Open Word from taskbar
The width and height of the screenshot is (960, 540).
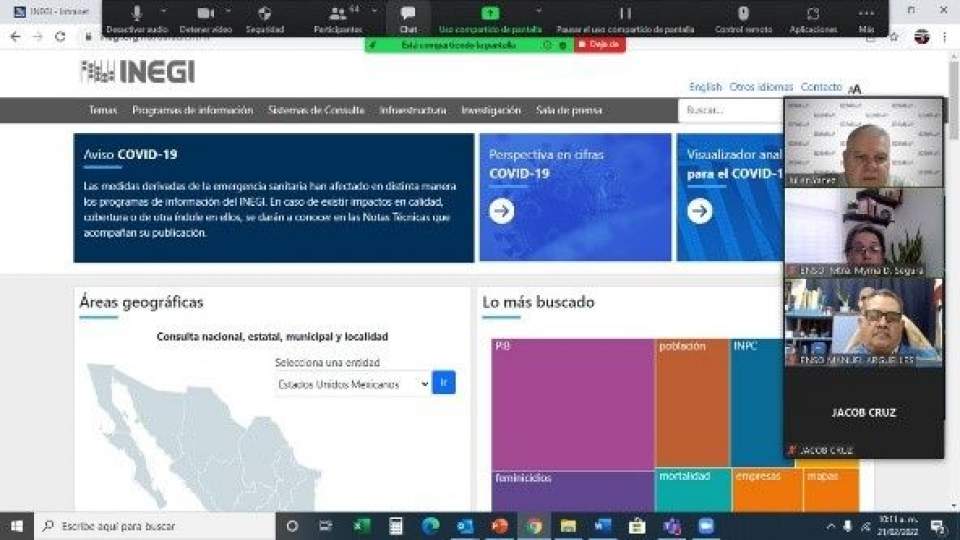point(602,526)
